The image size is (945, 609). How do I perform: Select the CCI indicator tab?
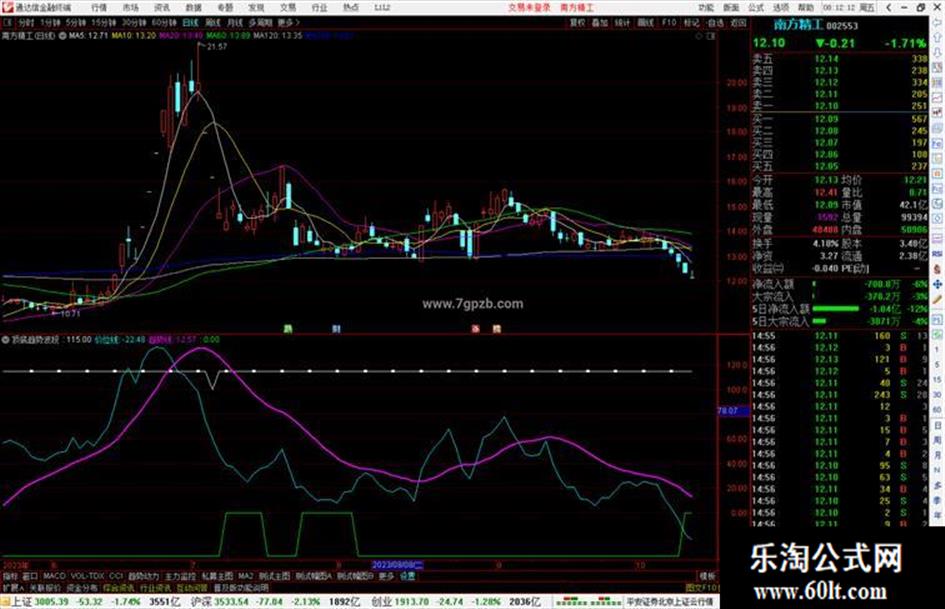click(116, 576)
